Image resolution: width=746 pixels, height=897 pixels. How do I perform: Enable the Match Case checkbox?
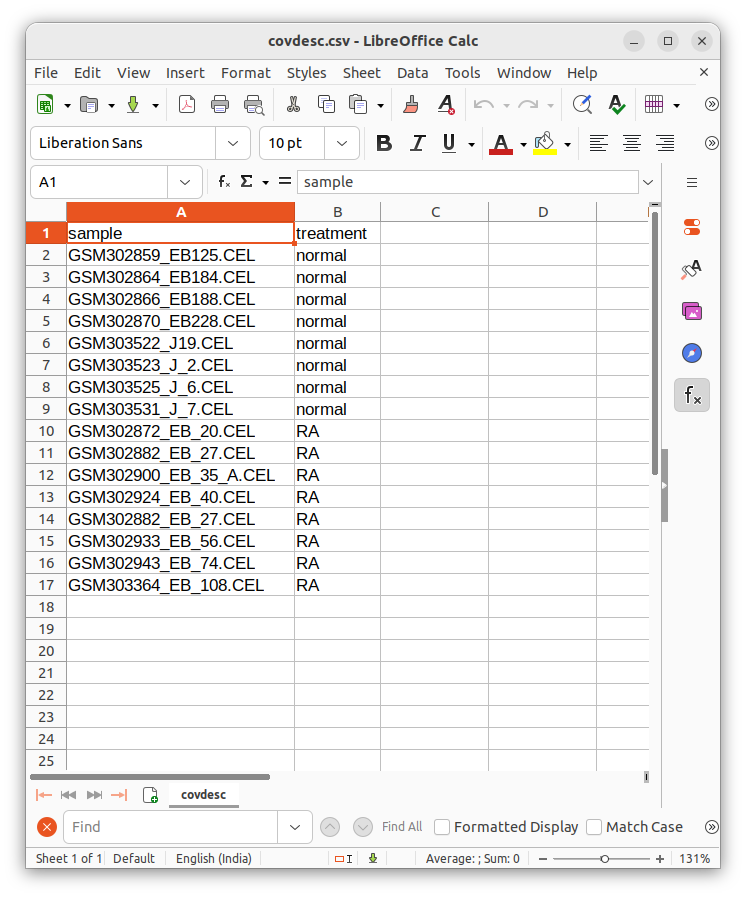pyautogui.click(x=594, y=827)
